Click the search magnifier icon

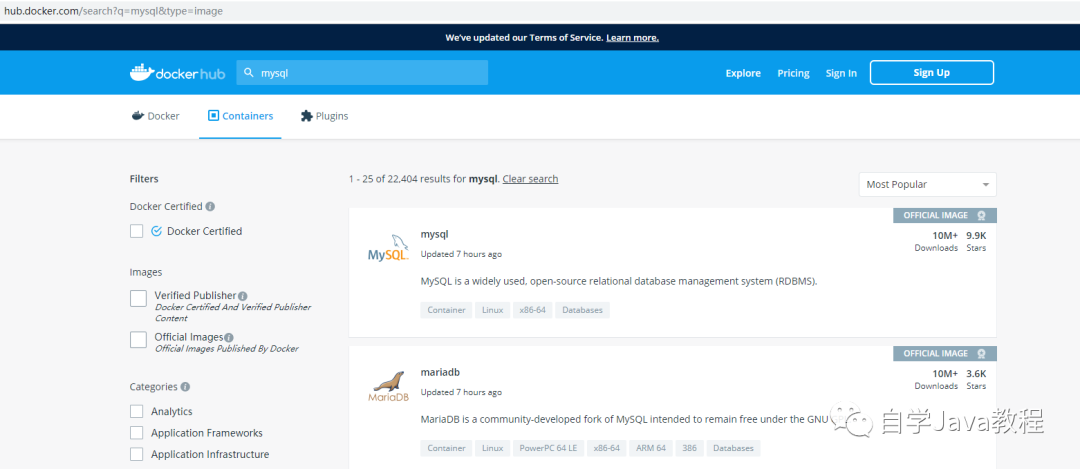[249, 72]
